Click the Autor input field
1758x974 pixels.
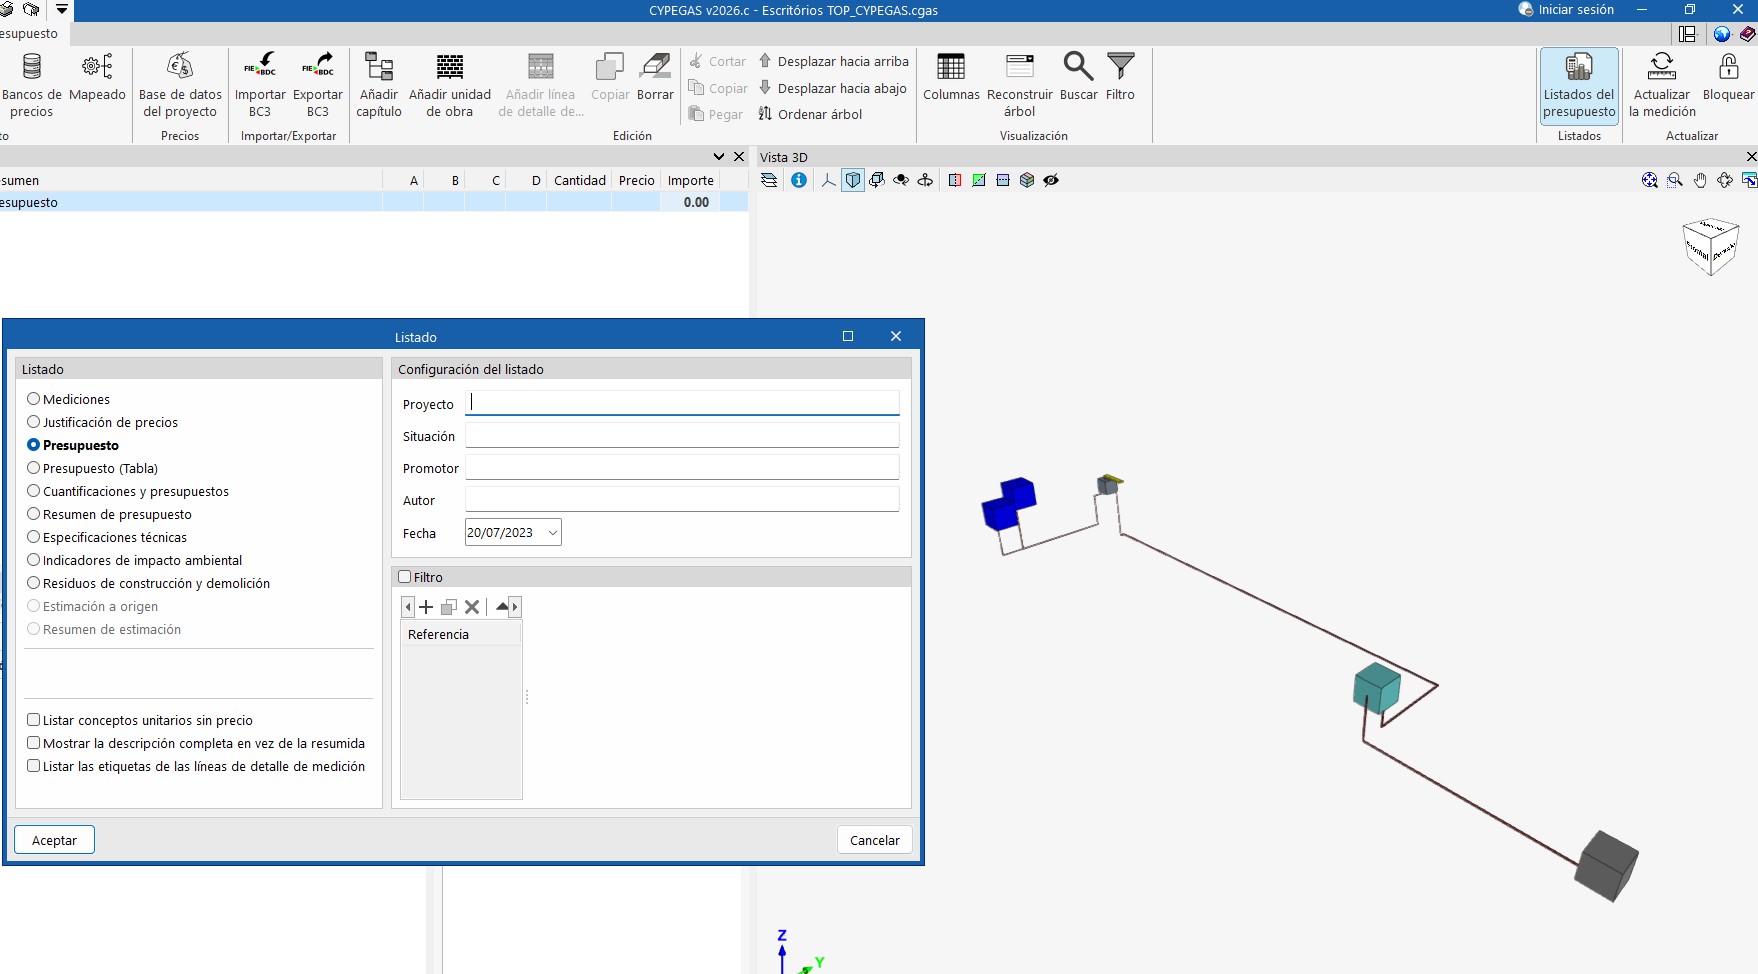(x=682, y=499)
